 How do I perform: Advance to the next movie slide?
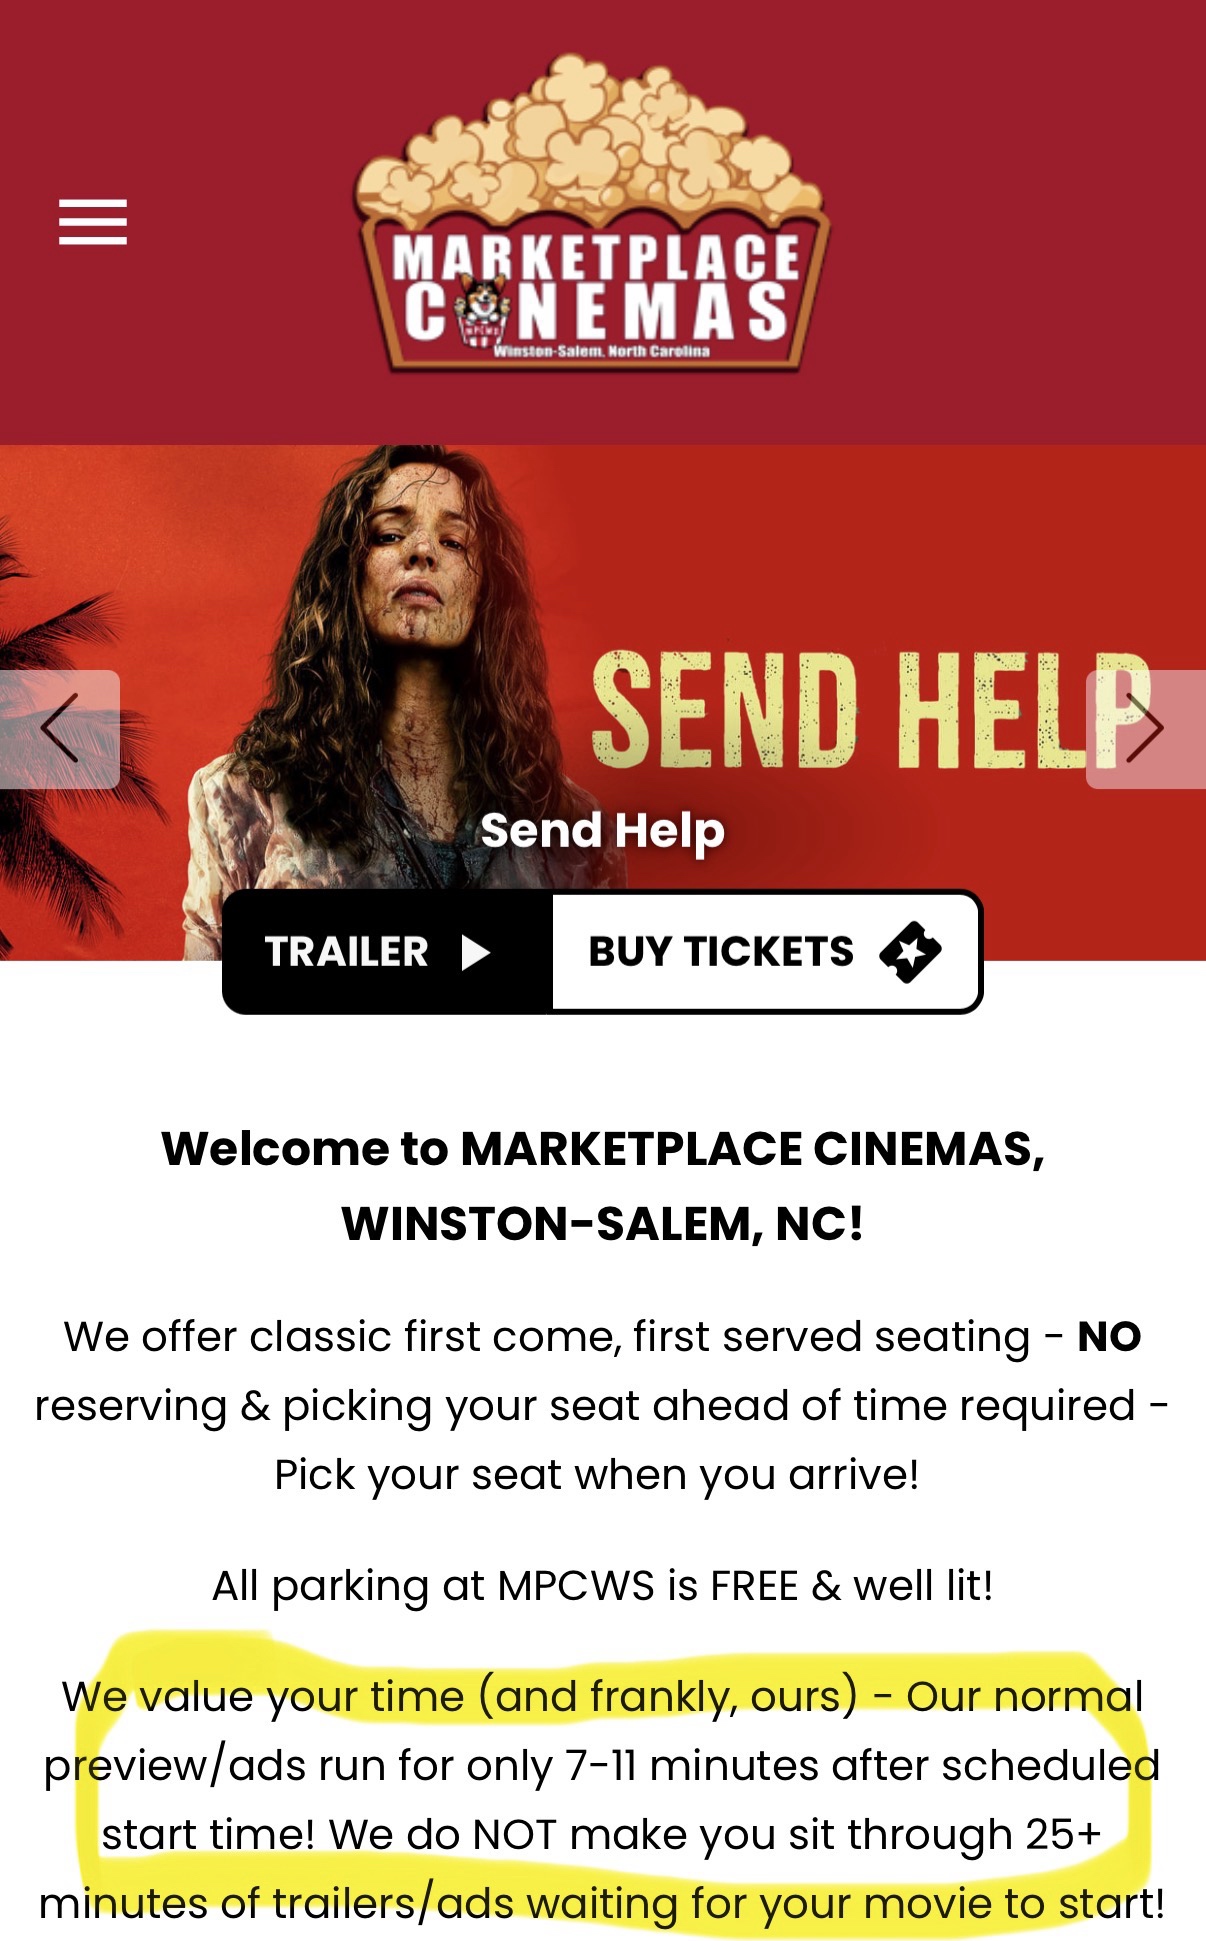[1145, 729]
